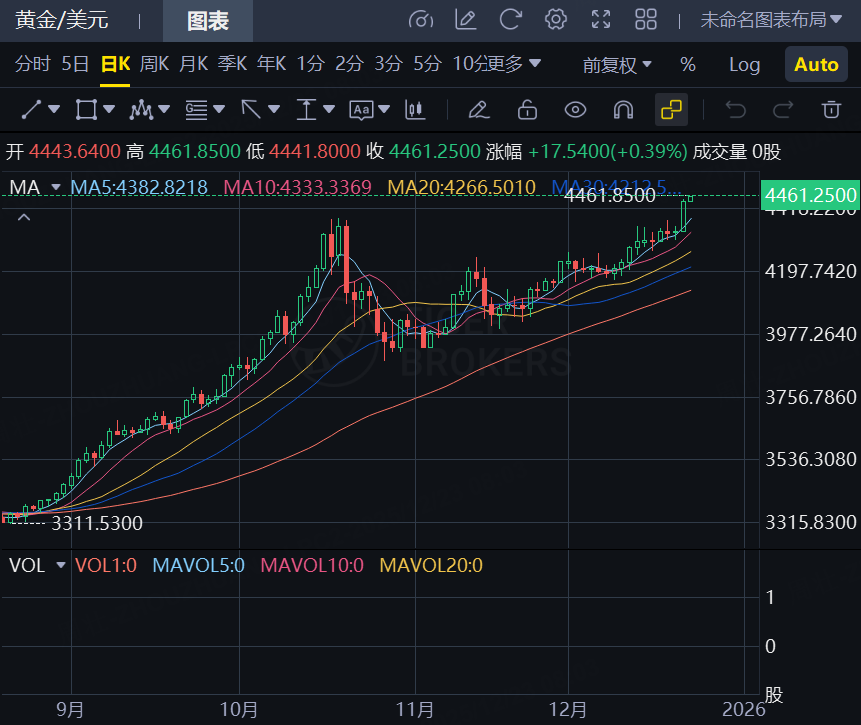The width and height of the screenshot is (861, 725).
Task: Select the trend line drawing tool
Action: [x=32, y=109]
